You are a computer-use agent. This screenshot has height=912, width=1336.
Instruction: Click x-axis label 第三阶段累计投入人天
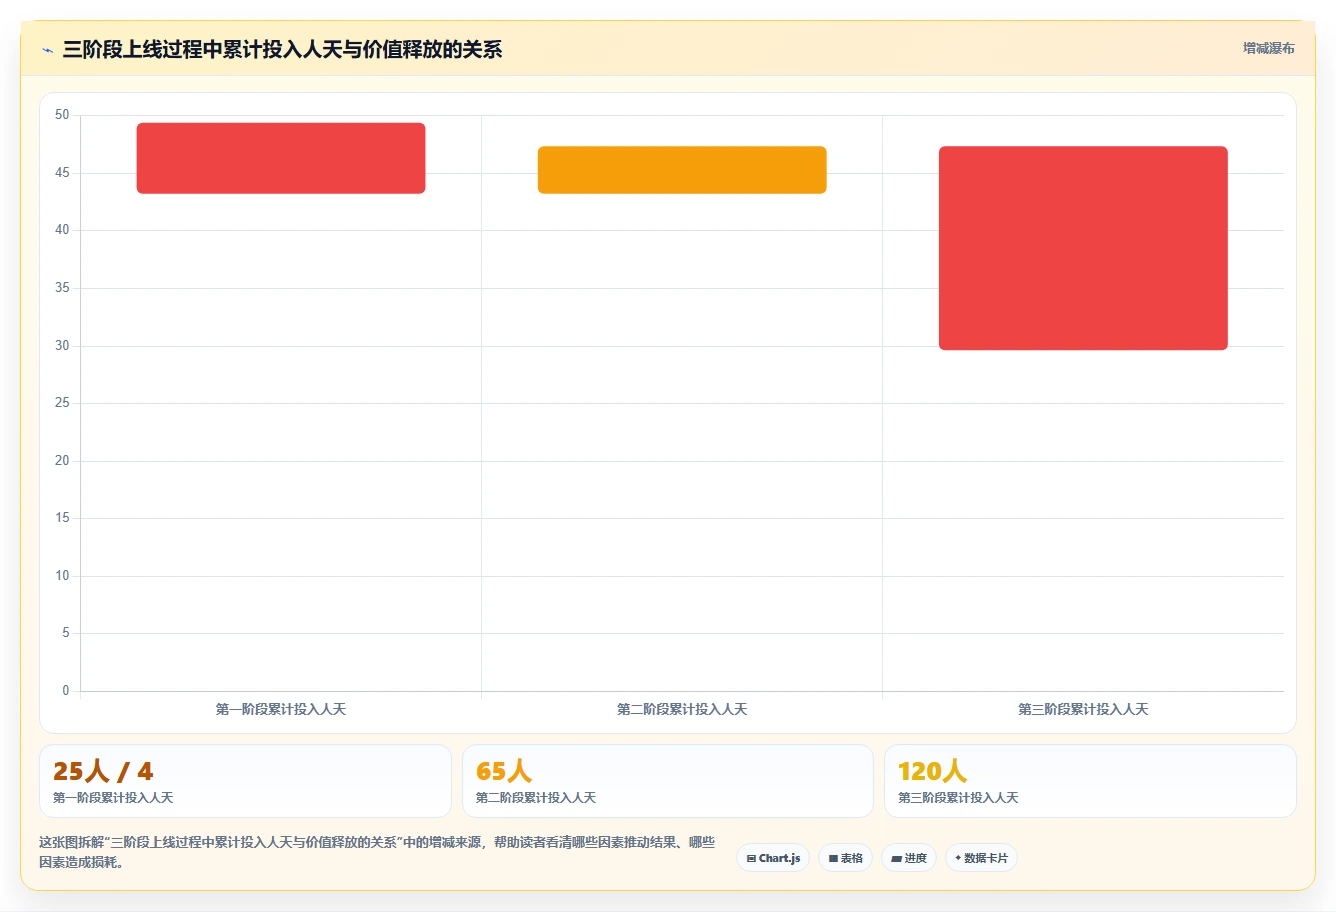(1083, 709)
